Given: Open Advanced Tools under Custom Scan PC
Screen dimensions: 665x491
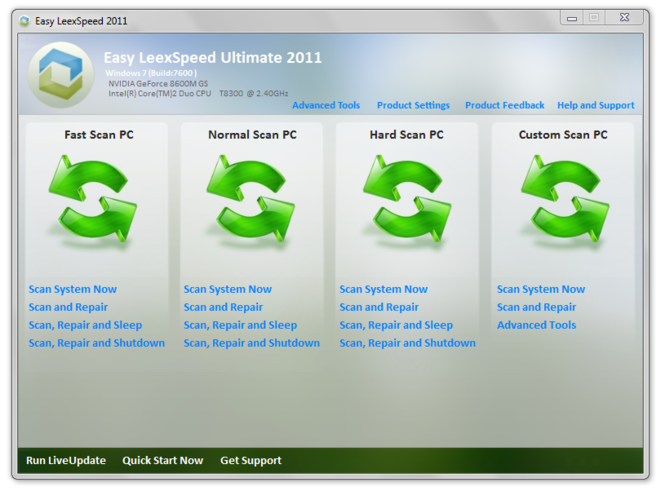Looking at the screenshot, I should [x=536, y=325].
